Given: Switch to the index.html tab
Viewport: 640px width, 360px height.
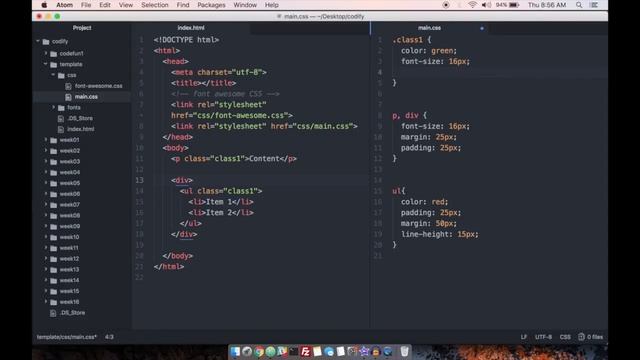Looking at the screenshot, I should click(x=191, y=28).
